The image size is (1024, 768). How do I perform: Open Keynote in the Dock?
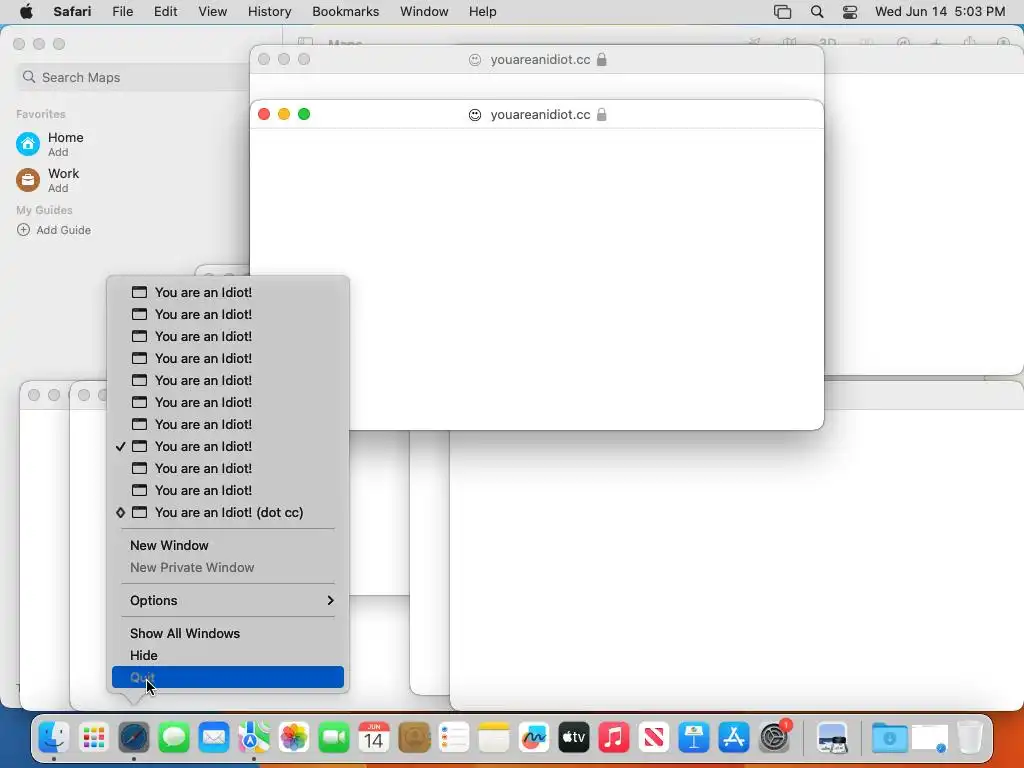(694, 738)
